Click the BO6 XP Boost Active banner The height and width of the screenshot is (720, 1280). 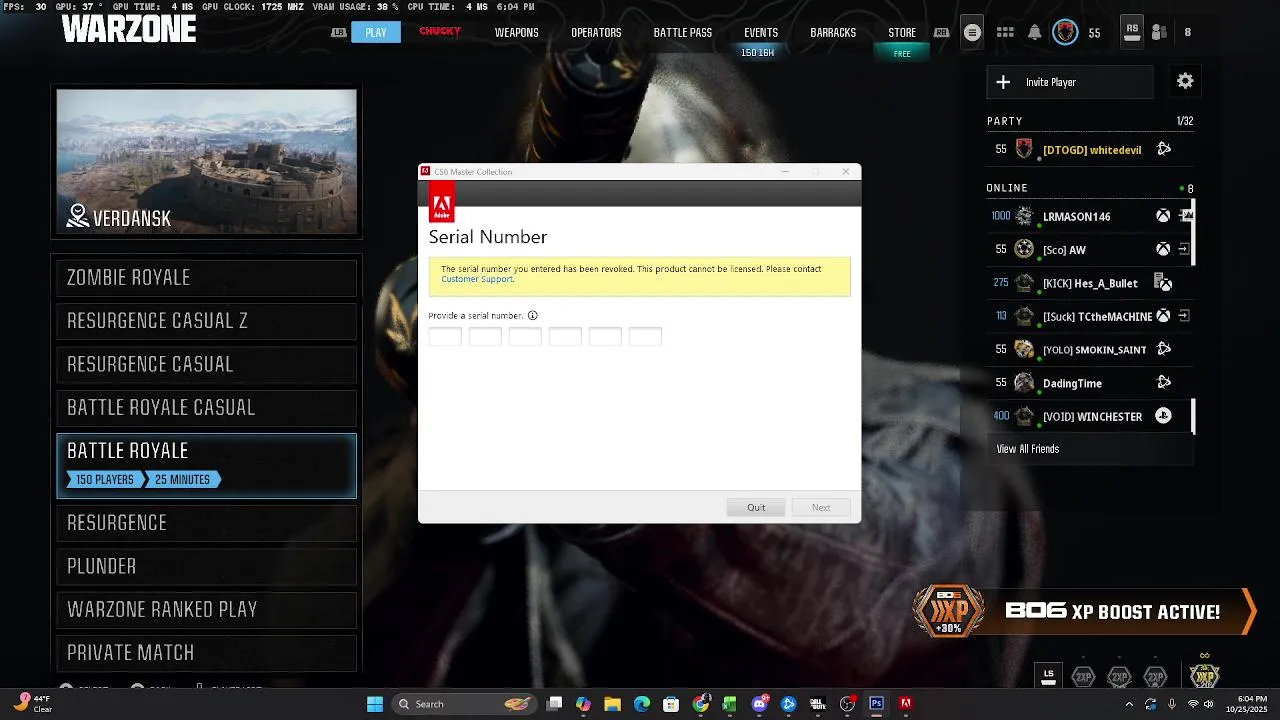point(1085,611)
